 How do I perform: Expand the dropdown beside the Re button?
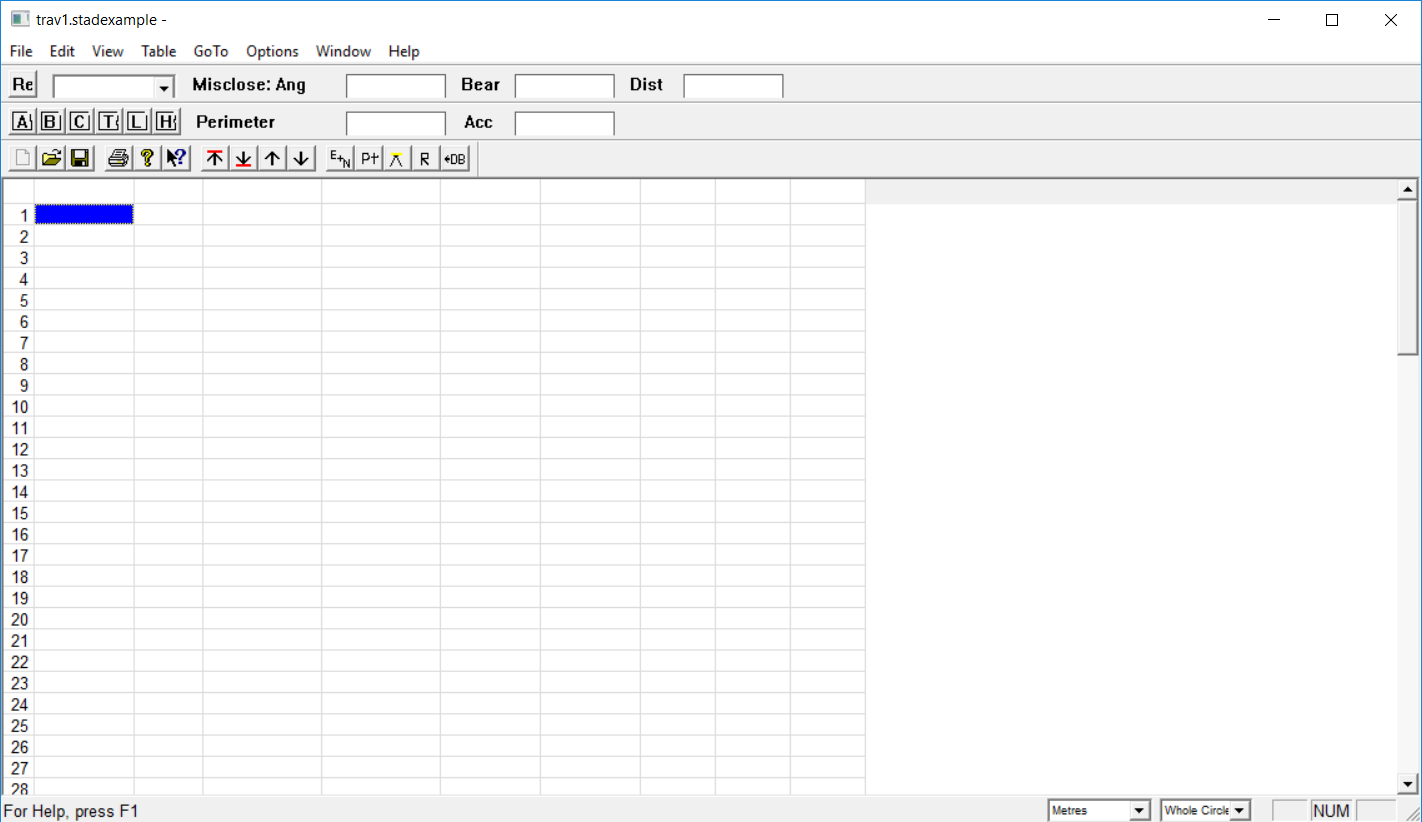[164, 87]
